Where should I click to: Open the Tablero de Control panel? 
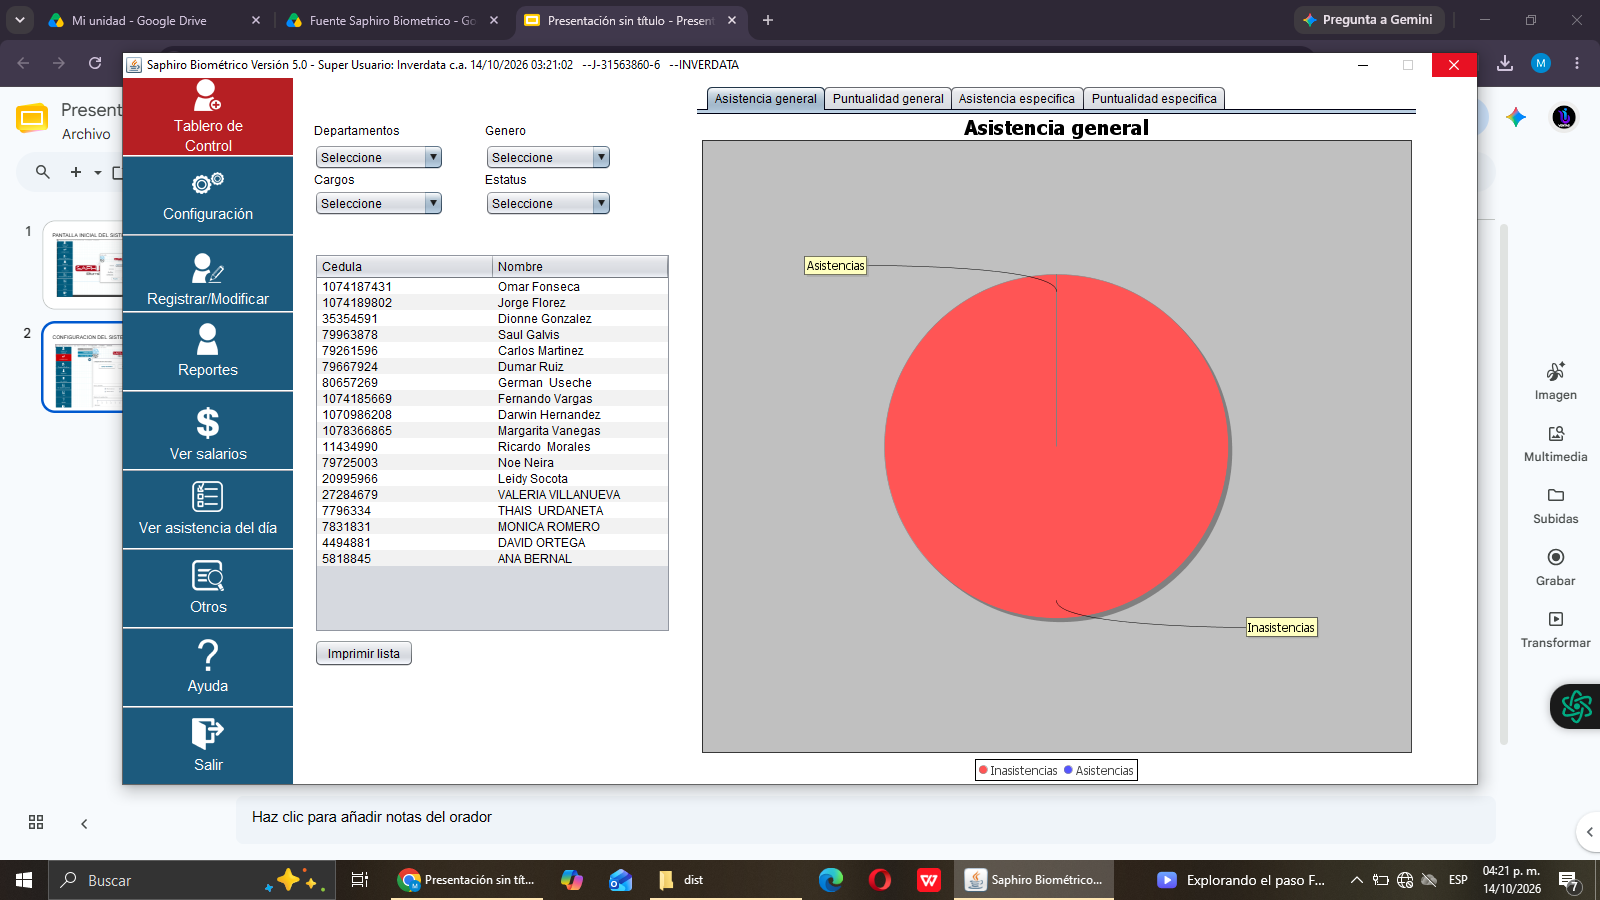tap(208, 116)
